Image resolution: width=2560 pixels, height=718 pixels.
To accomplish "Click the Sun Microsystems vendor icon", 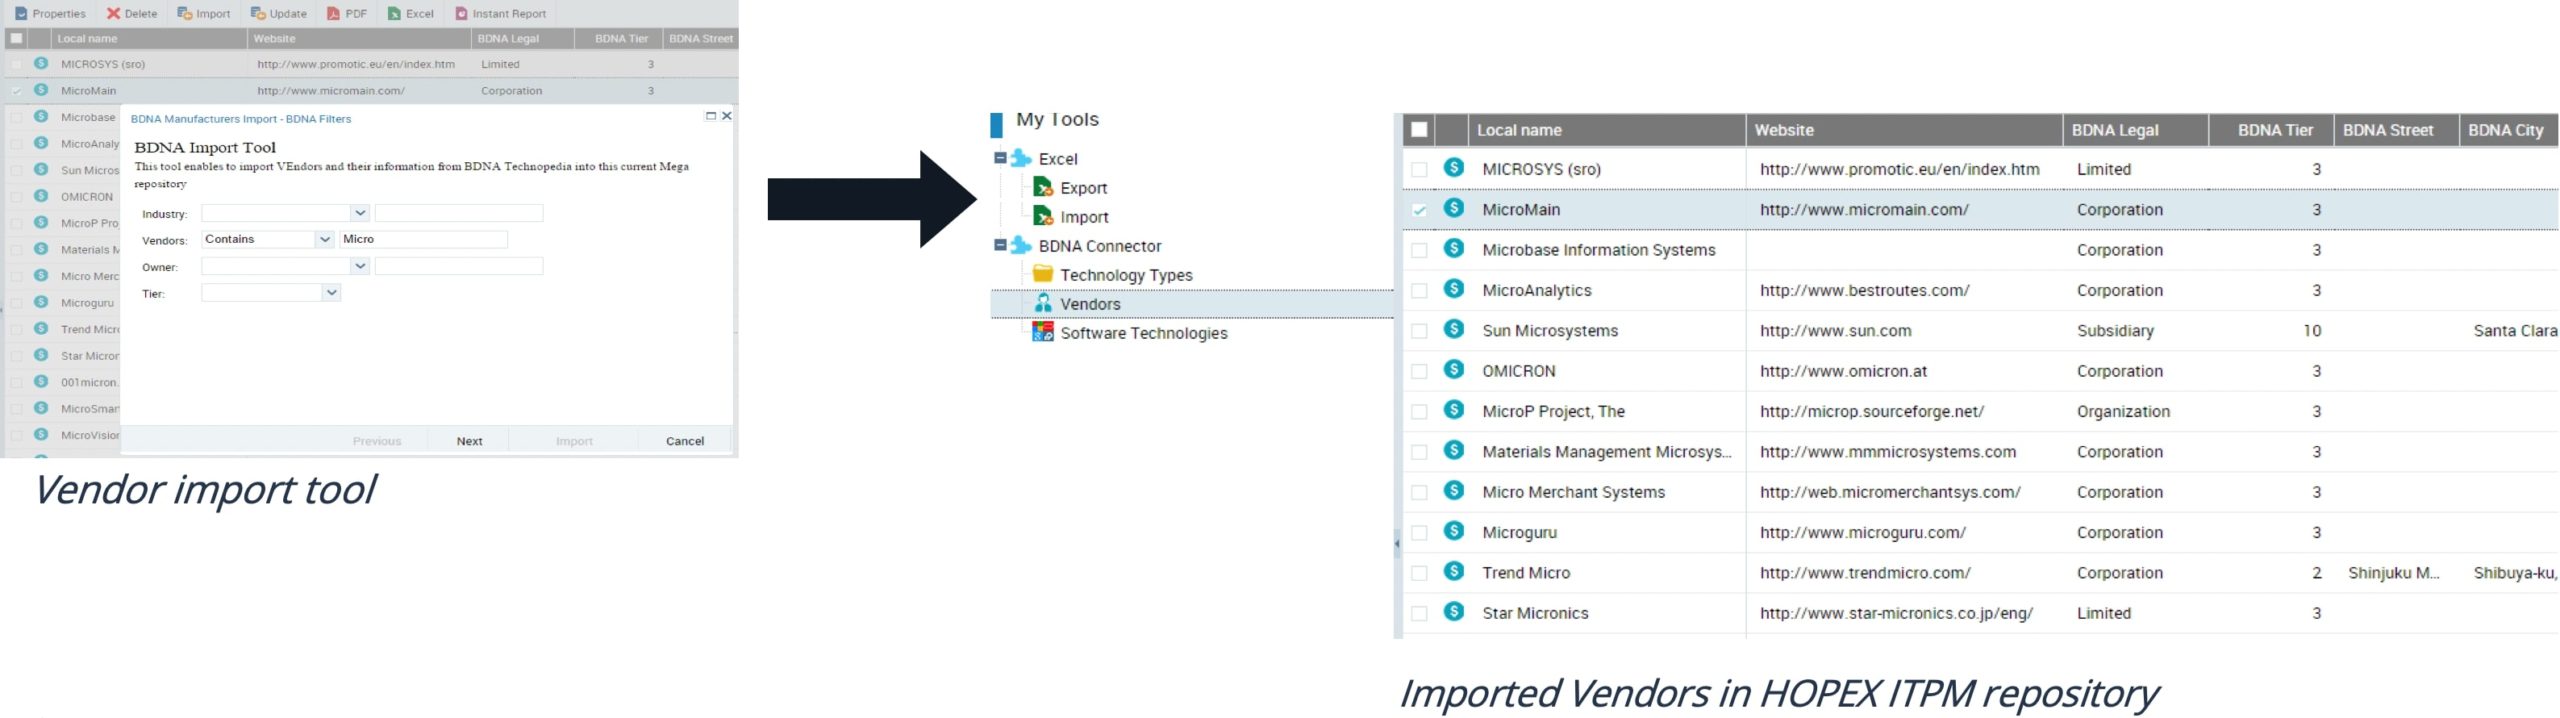I will coord(1454,330).
